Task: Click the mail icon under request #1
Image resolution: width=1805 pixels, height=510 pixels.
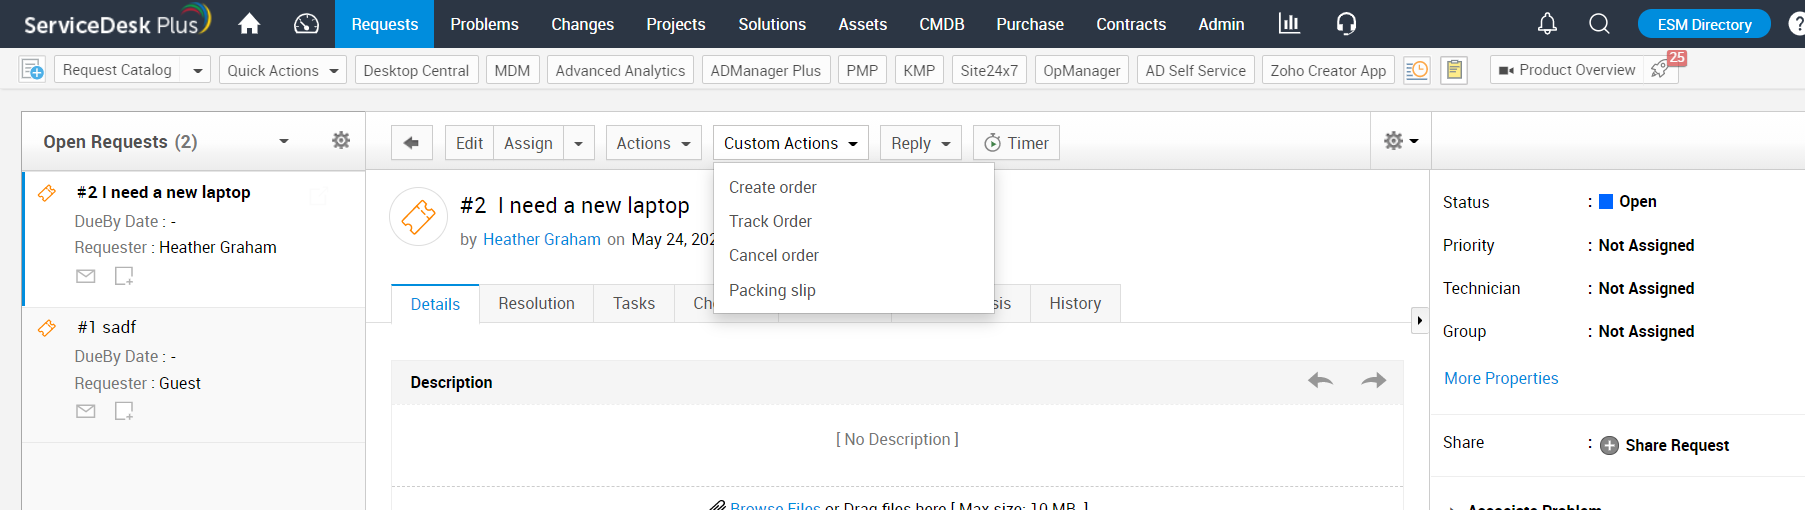Action: click(86, 411)
